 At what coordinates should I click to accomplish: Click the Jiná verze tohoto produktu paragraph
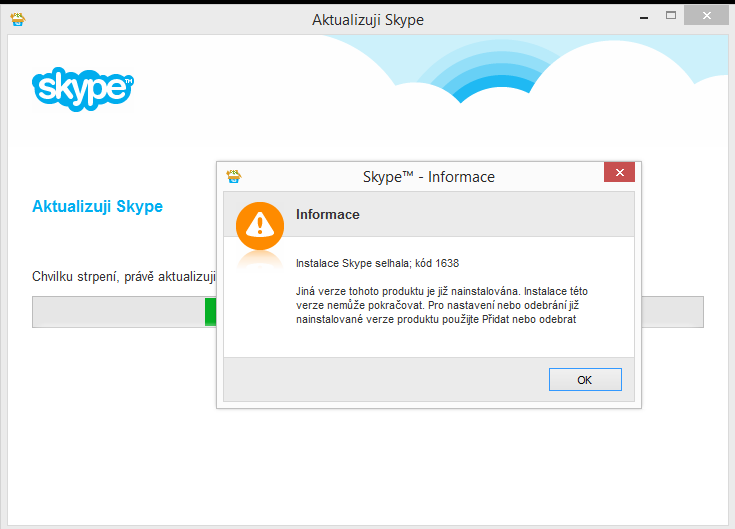437,304
